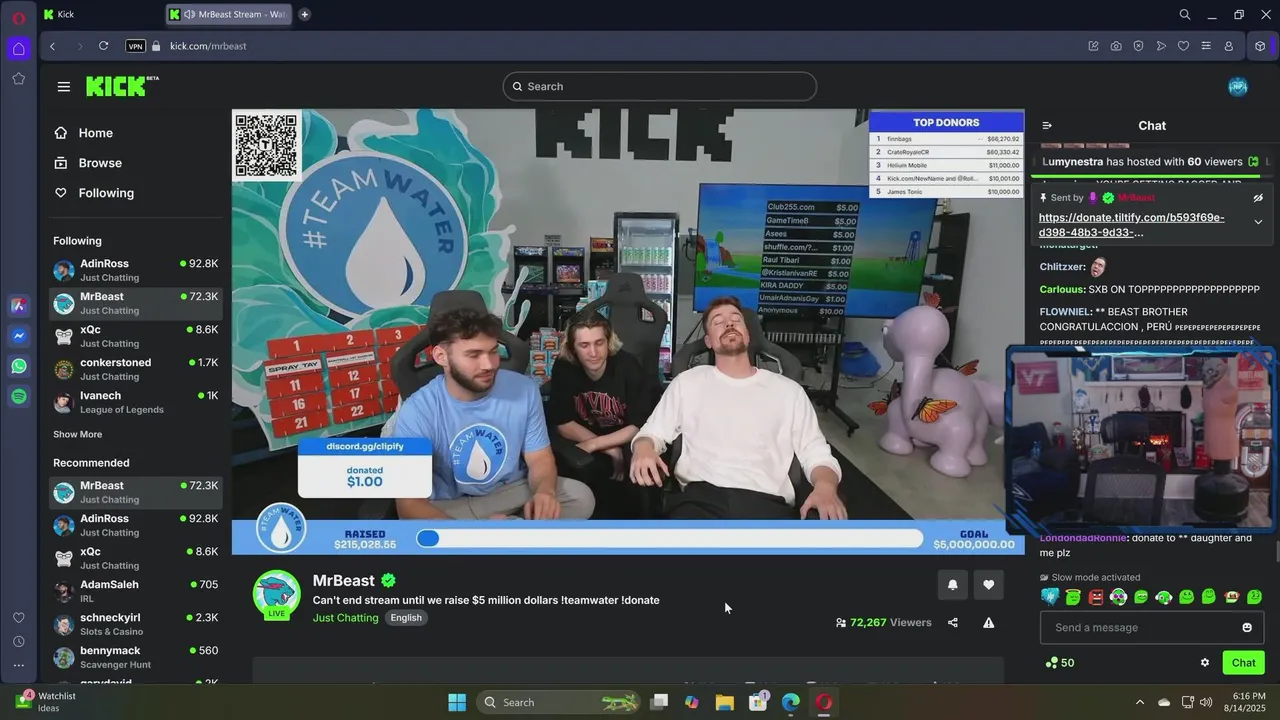This screenshot has width=1280, height=720.
Task: Click MrBeast channel avatar with LIVE badge
Action: [277, 595]
